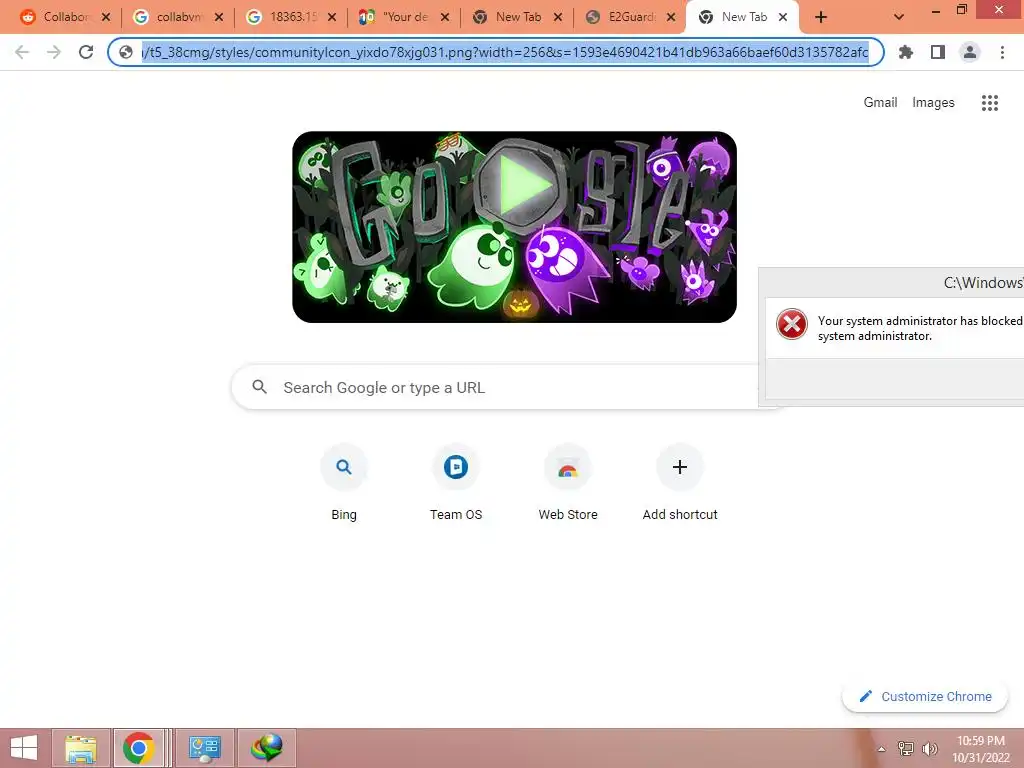Open the Bing shortcut
1024x768 pixels.
pyautogui.click(x=344, y=483)
